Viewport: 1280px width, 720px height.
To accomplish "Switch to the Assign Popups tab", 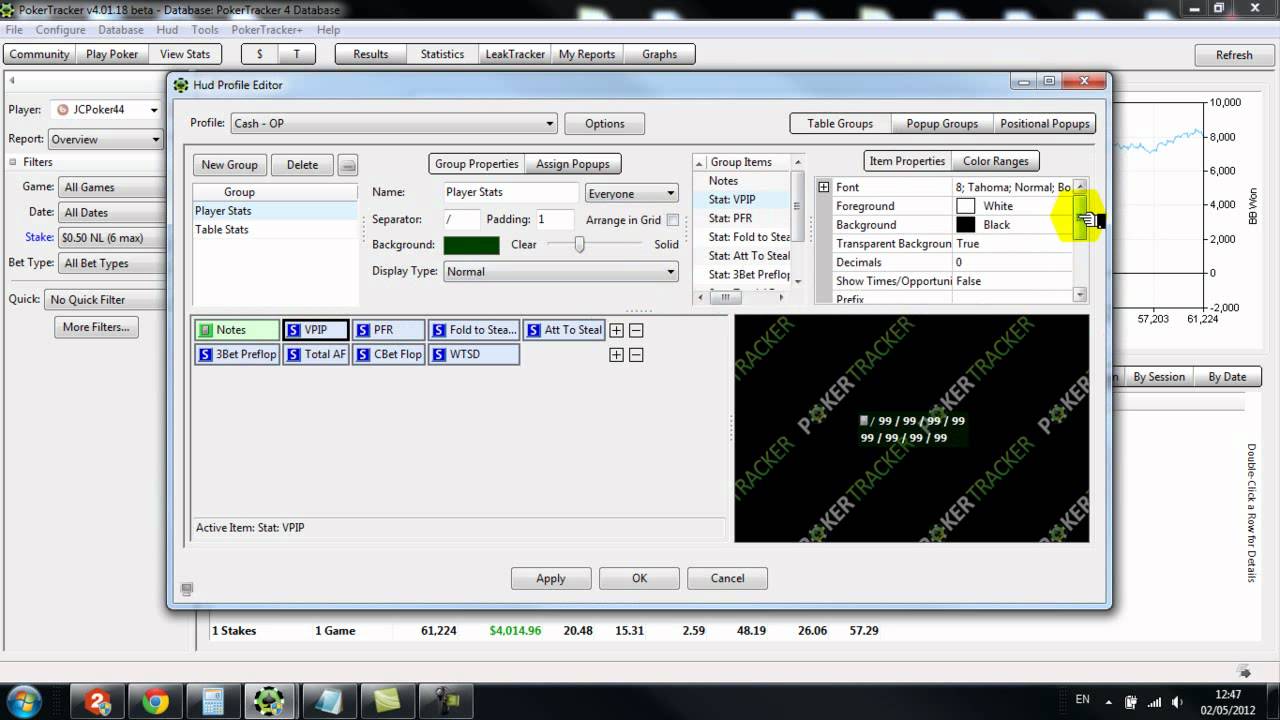I will [573, 164].
